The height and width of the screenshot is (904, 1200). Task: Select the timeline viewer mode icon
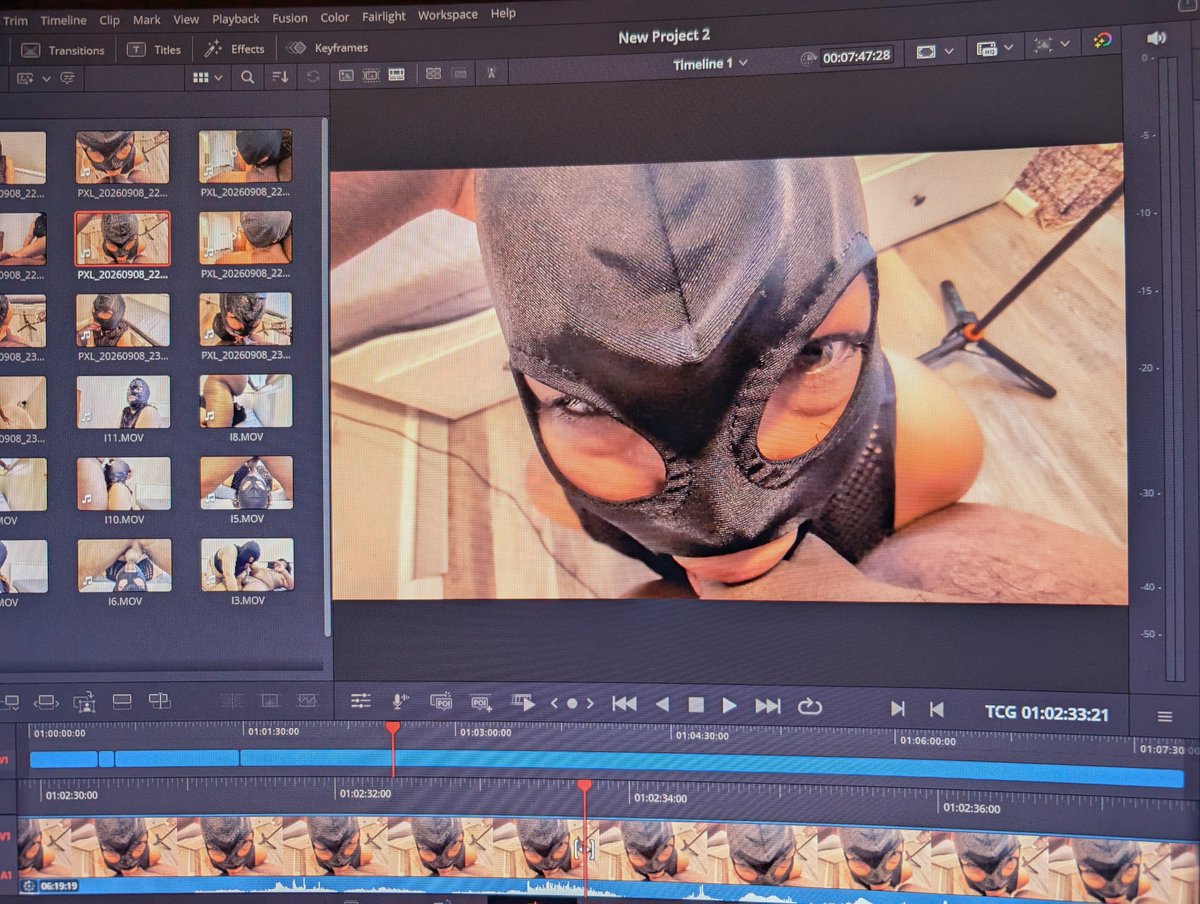396,74
